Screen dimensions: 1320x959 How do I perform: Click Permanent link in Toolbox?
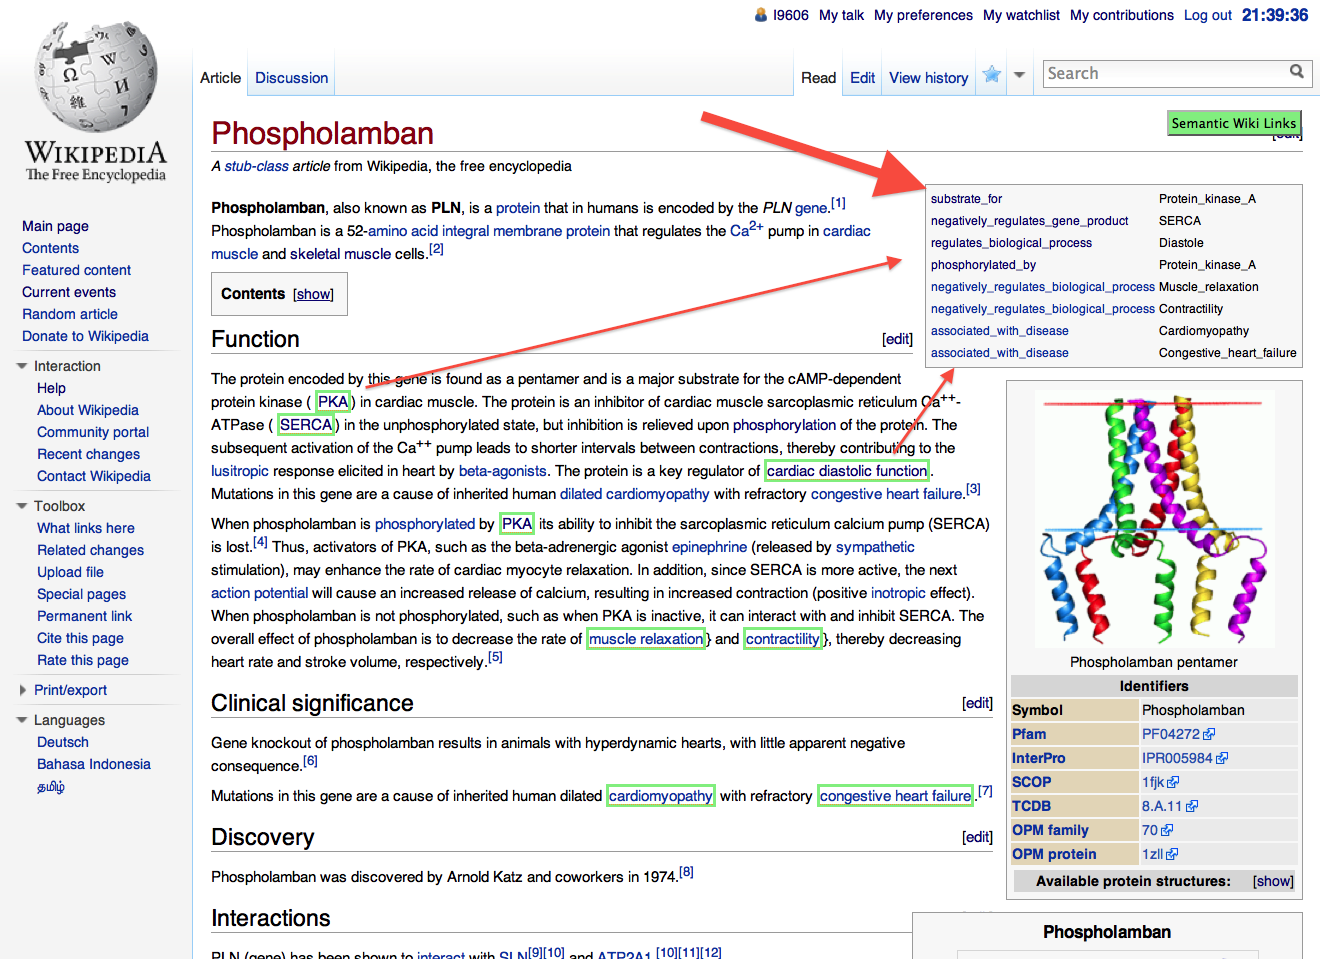point(84,616)
